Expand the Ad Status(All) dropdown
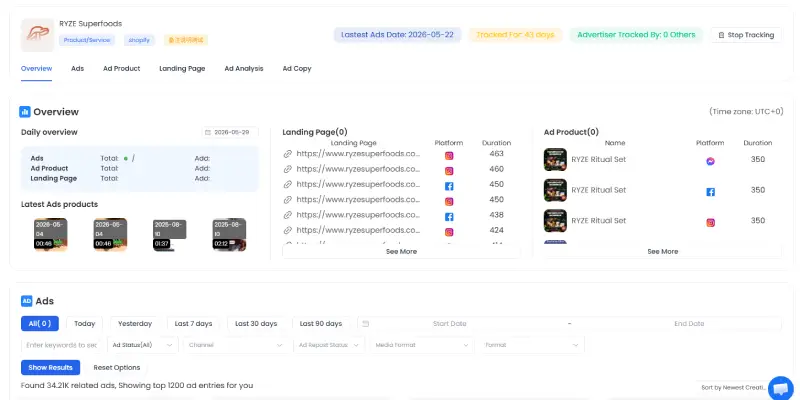This screenshot has height=400, width=800. coord(143,345)
